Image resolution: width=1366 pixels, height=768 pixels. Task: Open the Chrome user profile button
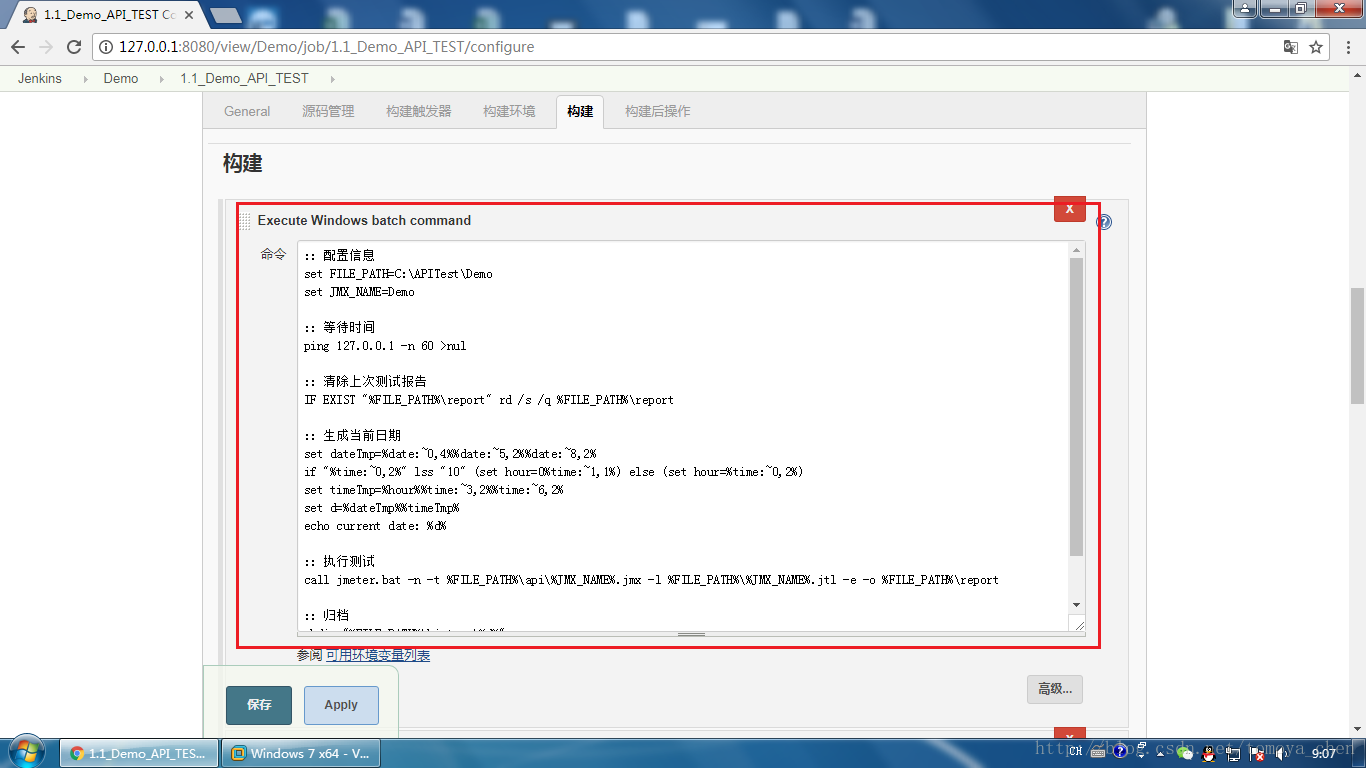[x=1245, y=9]
